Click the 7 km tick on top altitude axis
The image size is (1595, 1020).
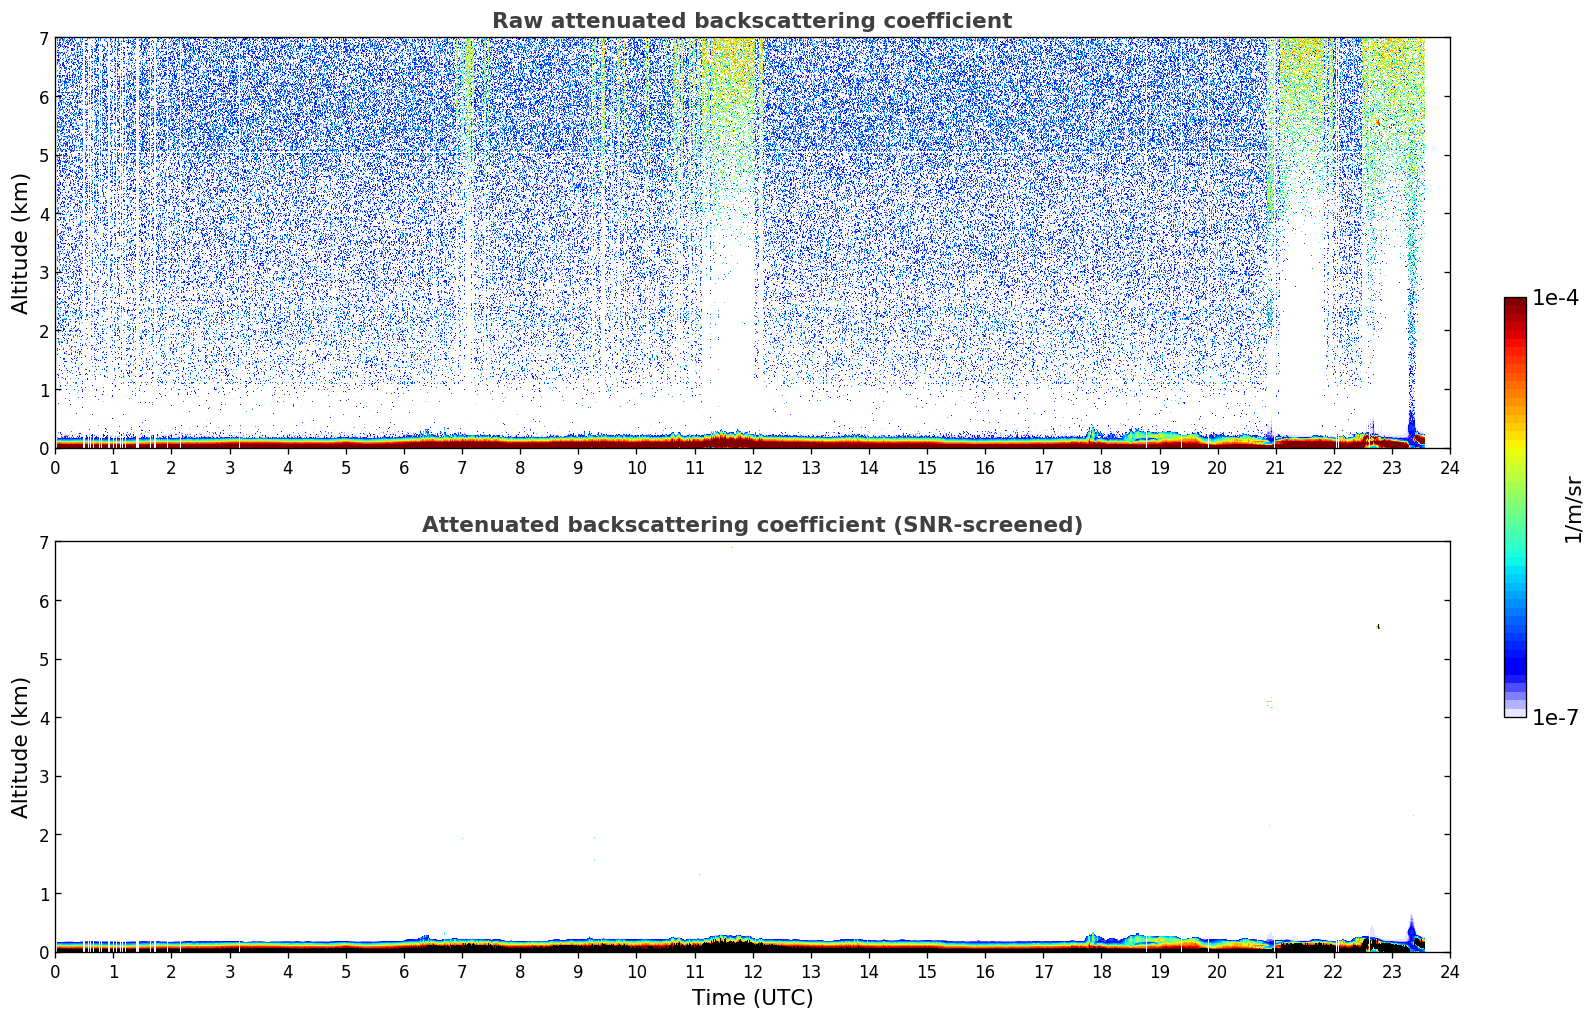(x=43, y=38)
